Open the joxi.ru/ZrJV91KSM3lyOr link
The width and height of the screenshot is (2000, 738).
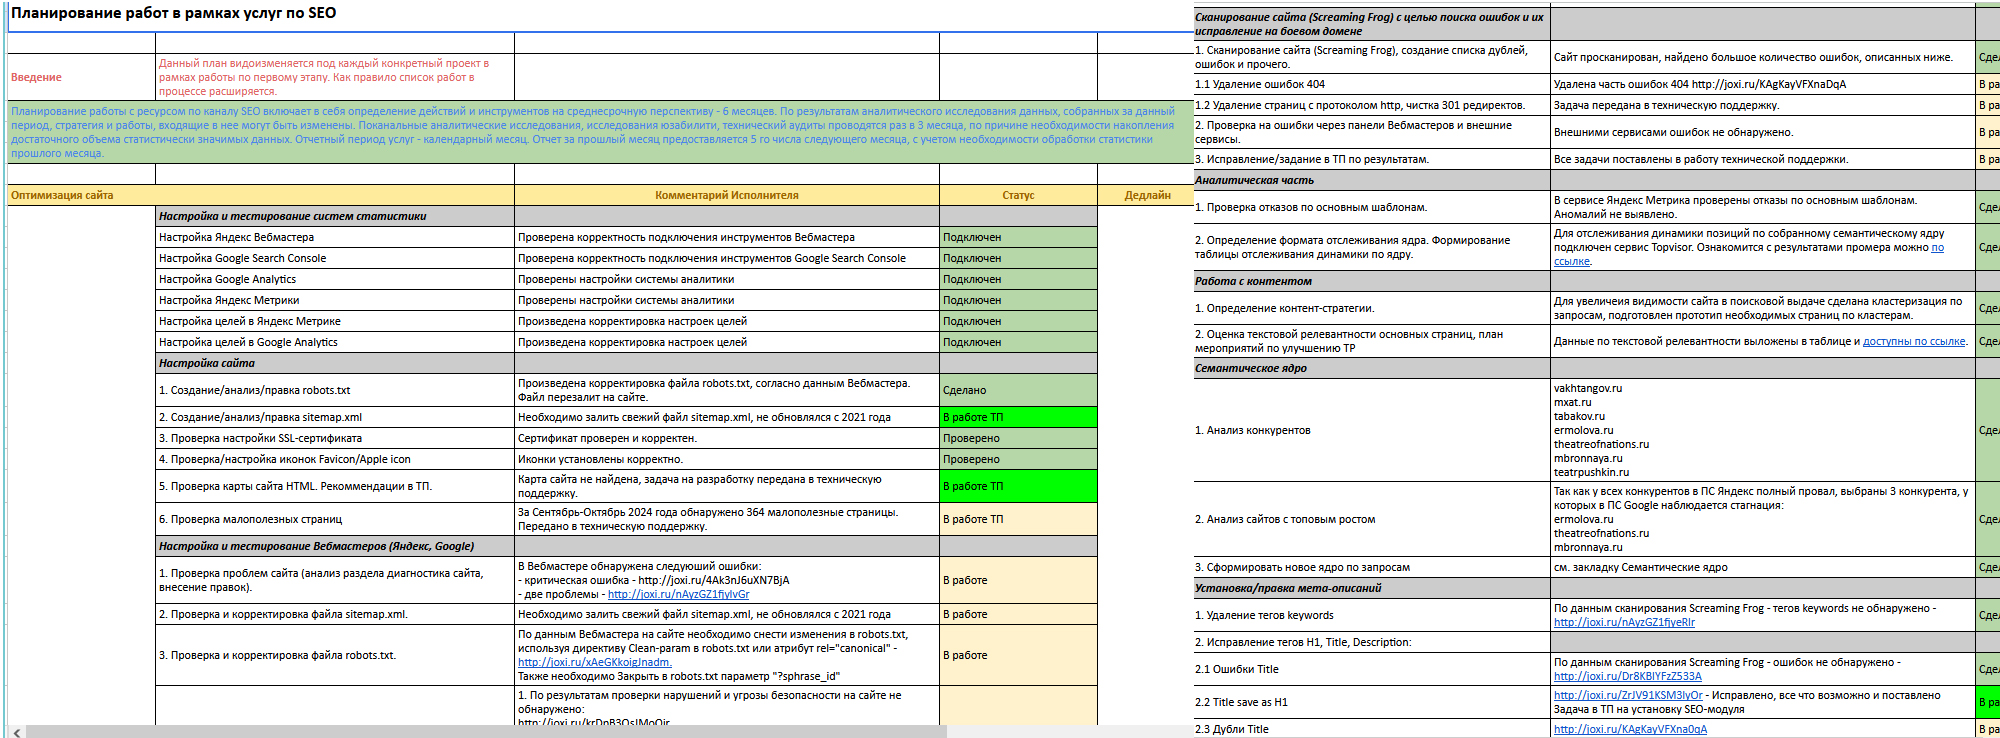1627,695
